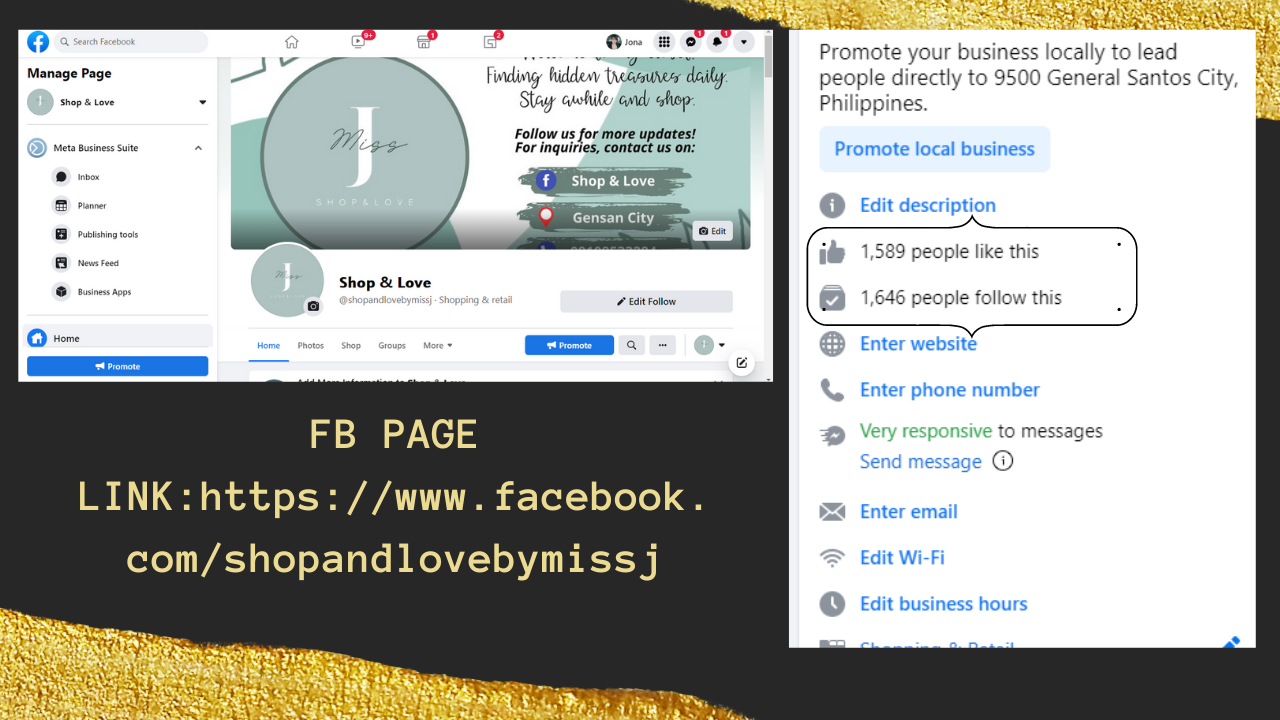Click the '1,646 people follow this' text

tap(961, 298)
